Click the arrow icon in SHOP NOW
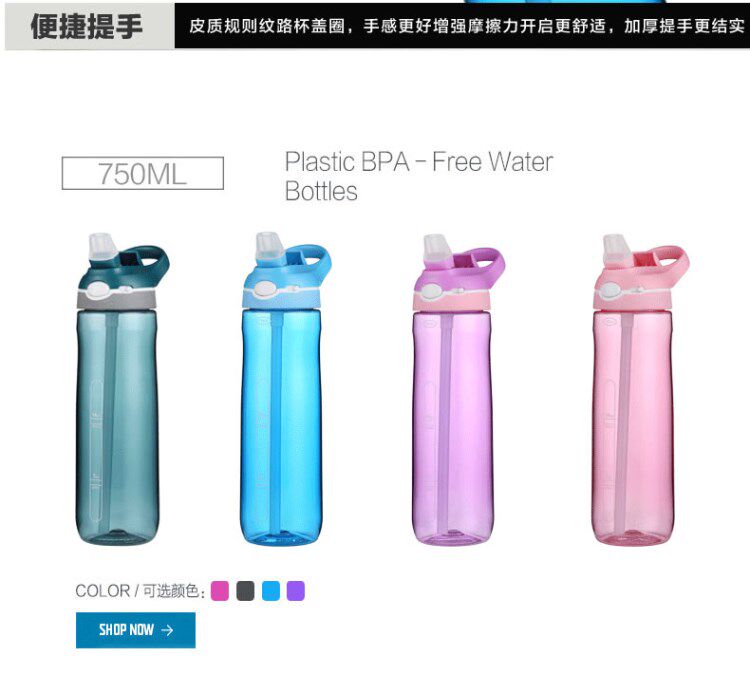The width and height of the screenshot is (750, 674). pos(167,630)
